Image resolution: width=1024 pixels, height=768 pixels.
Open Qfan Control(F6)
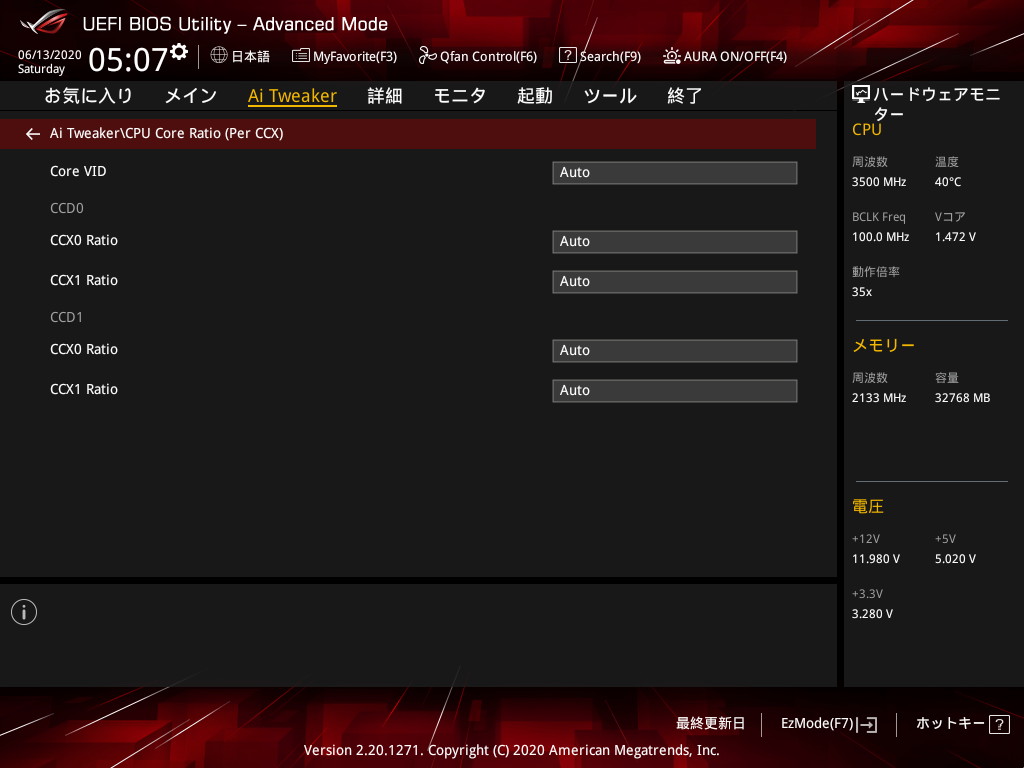[477, 56]
